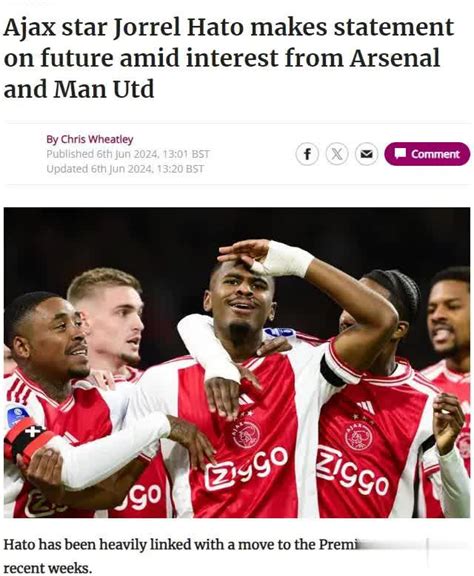Open author page for Chris Wheatley
The width and height of the screenshot is (474, 576).
[x=90, y=140]
